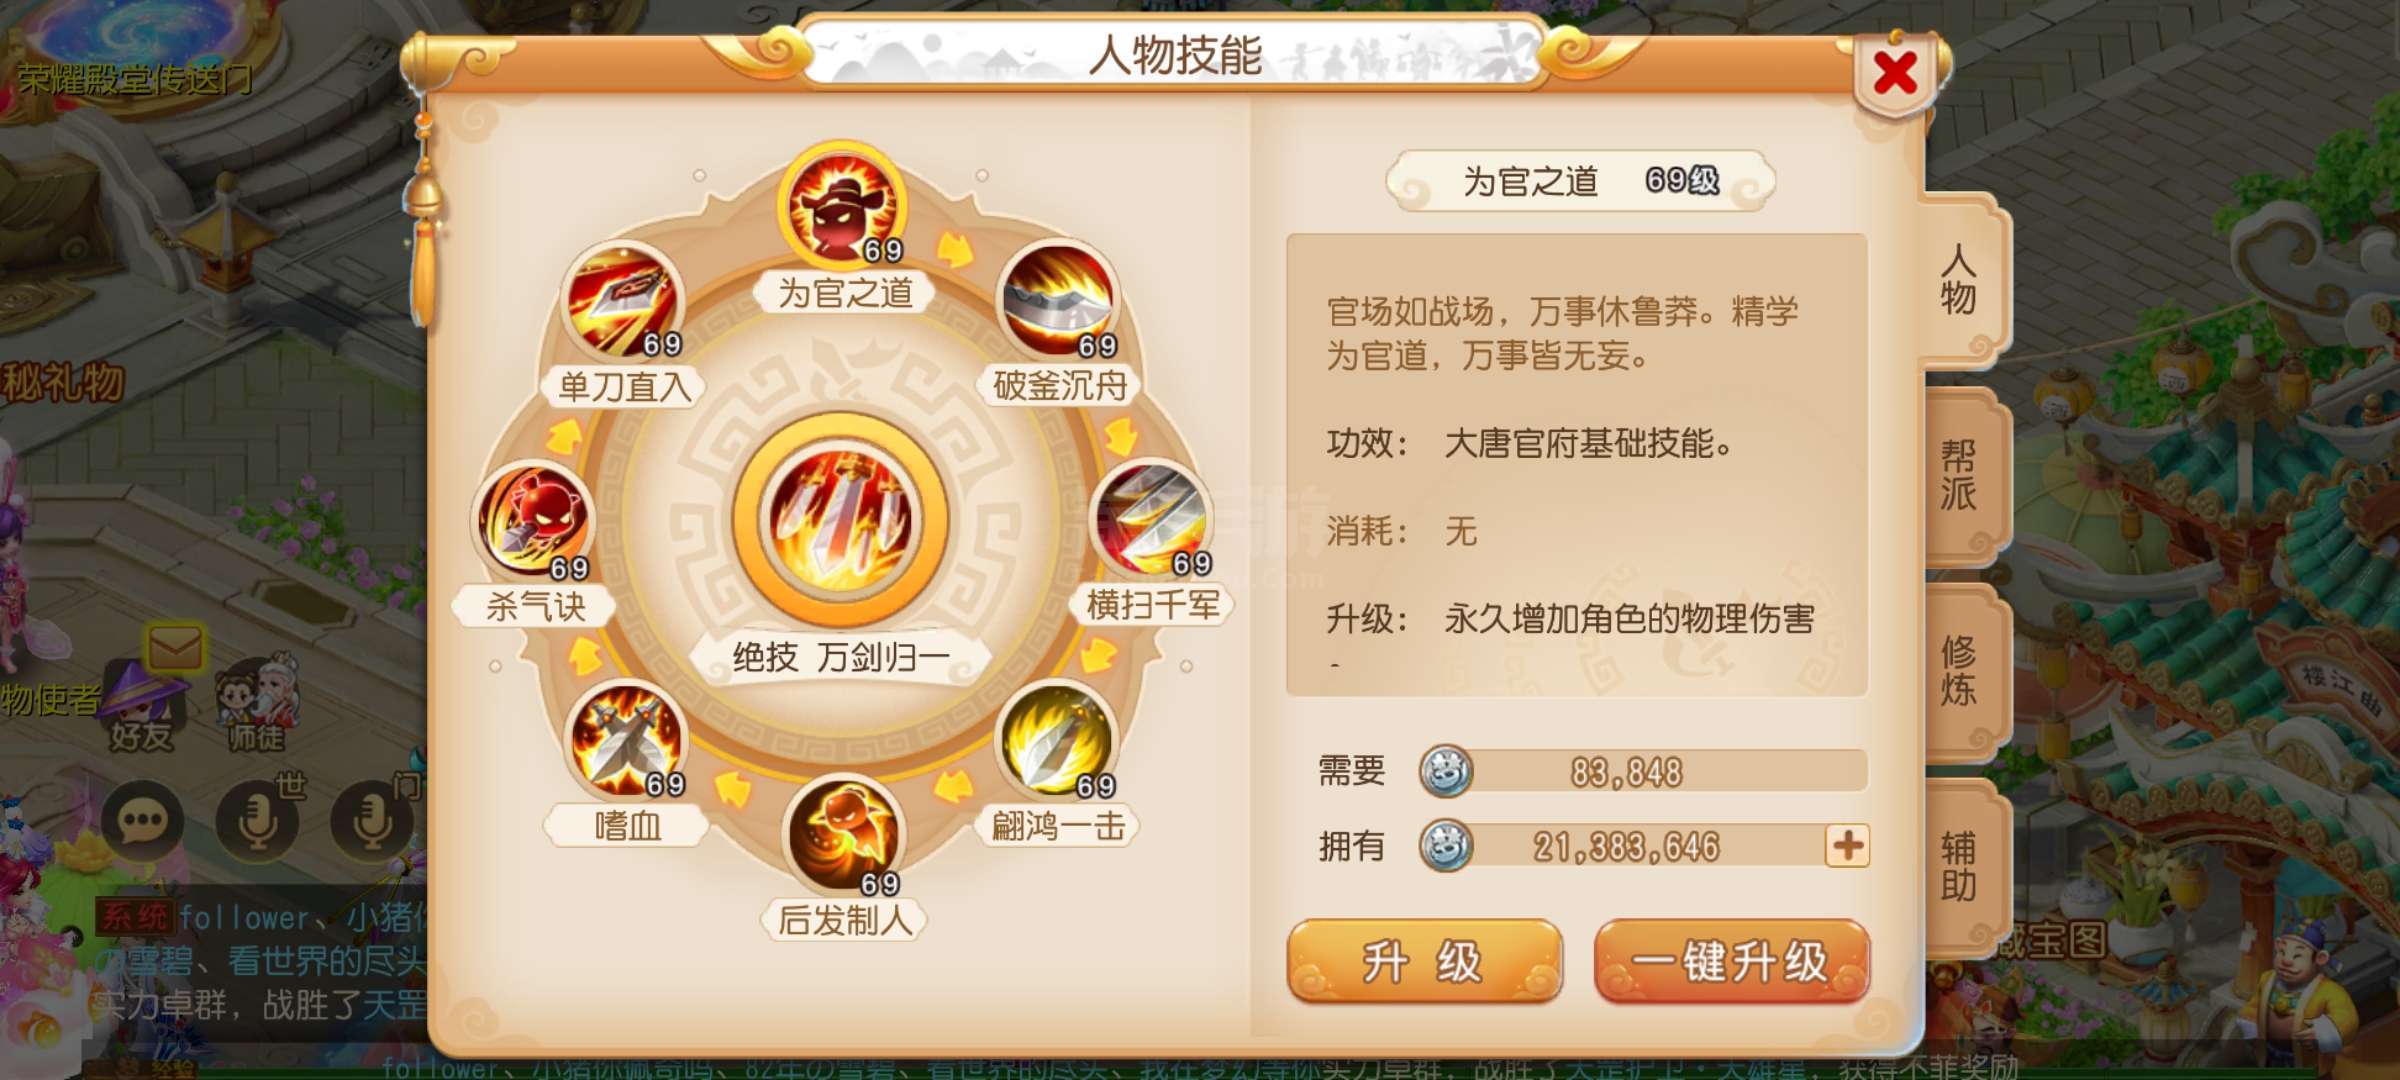Switch to the 帮派 side tab

1960,476
